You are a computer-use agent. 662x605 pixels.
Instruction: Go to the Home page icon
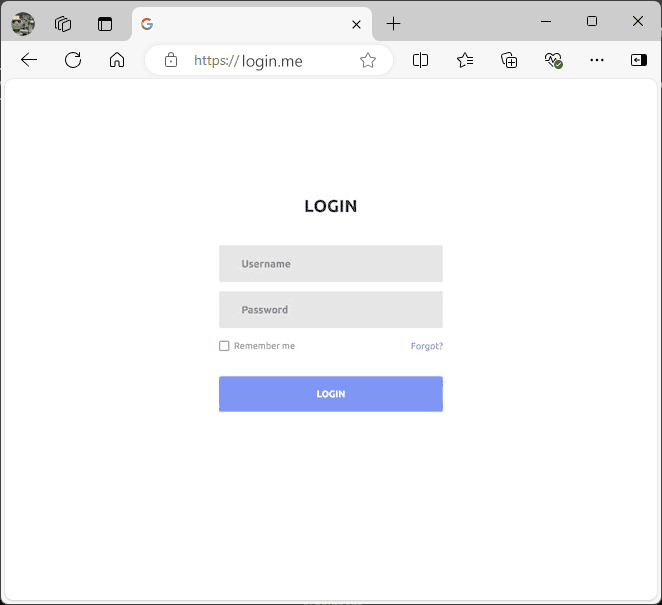coord(117,60)
